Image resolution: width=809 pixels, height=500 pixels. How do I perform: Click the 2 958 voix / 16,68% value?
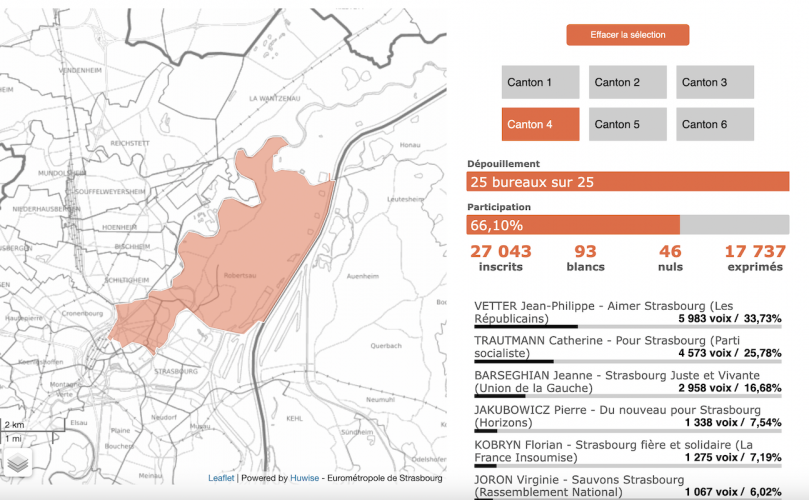pos(730,388)
